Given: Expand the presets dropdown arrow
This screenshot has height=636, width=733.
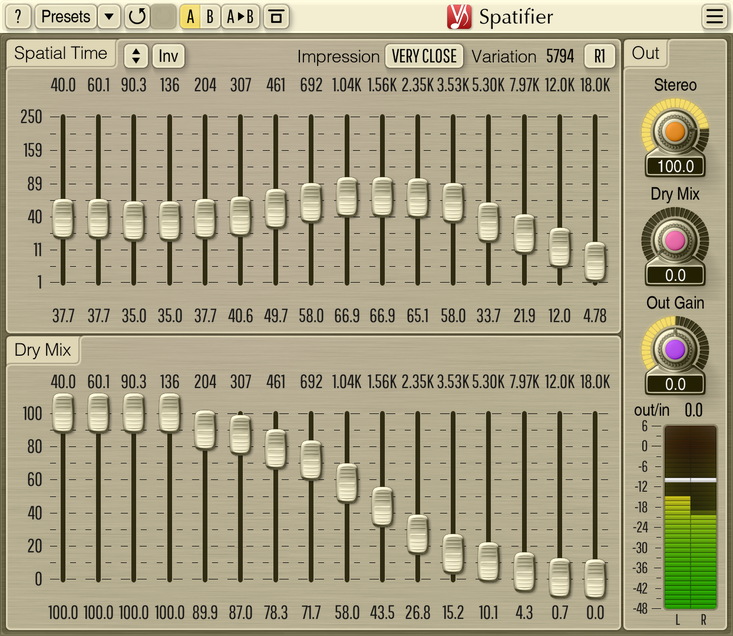Looking at the screenshot, I should [109, 17].
